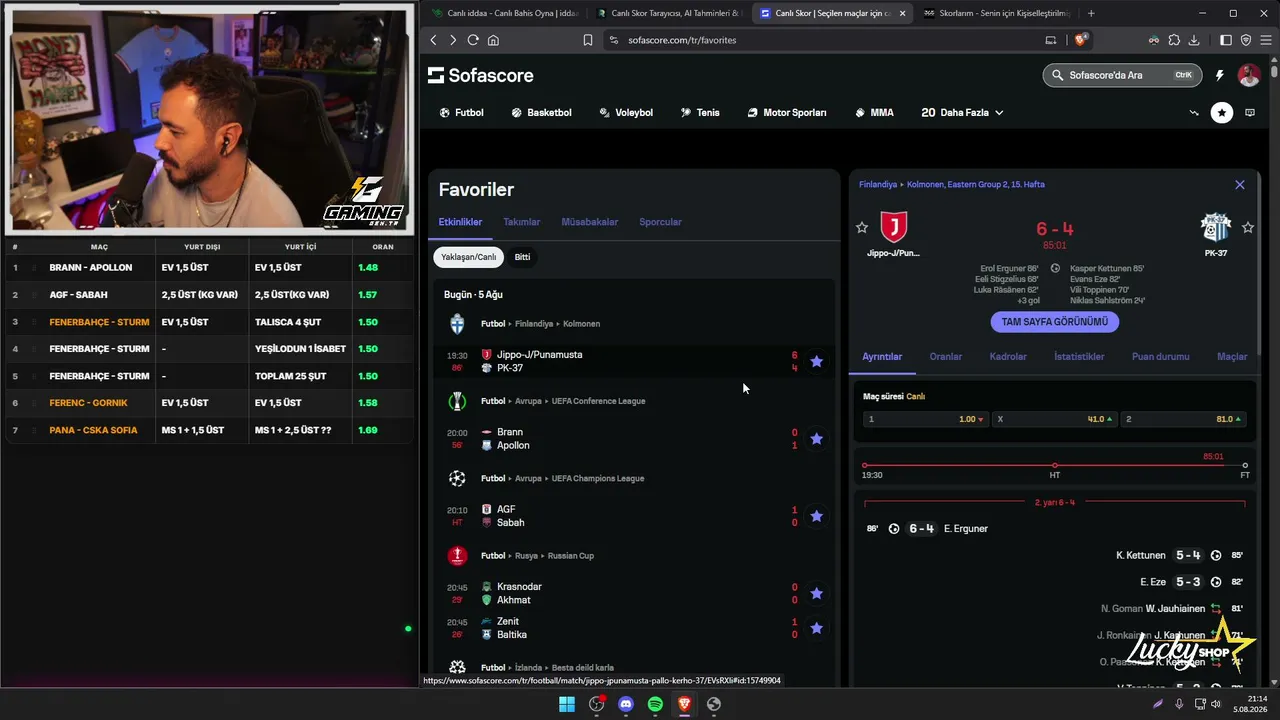Click the TAM SAYFA GÖRÜNÜMÜ button
1280x720 pixels.
coord(1055,322)
